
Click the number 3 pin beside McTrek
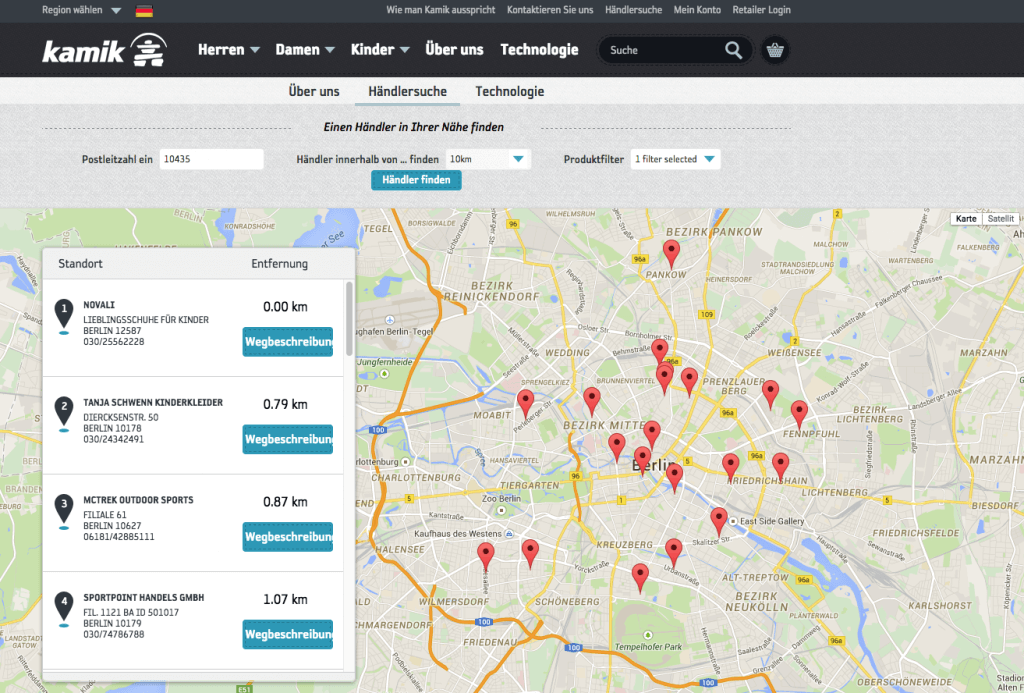click(x=64, y=511)
